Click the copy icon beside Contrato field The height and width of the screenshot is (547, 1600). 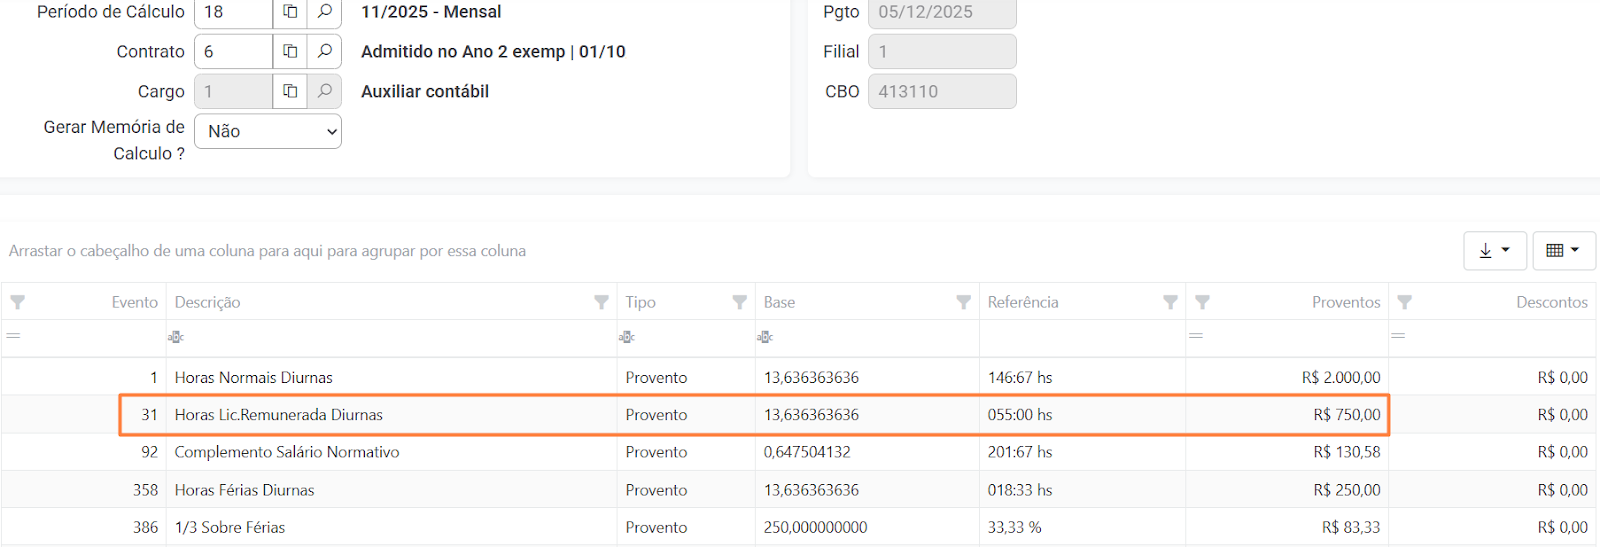click(x=290, y=51)
